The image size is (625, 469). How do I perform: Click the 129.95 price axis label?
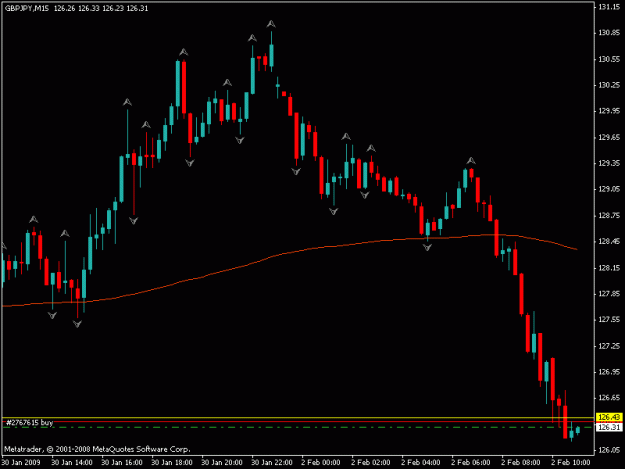pos(609,111)
